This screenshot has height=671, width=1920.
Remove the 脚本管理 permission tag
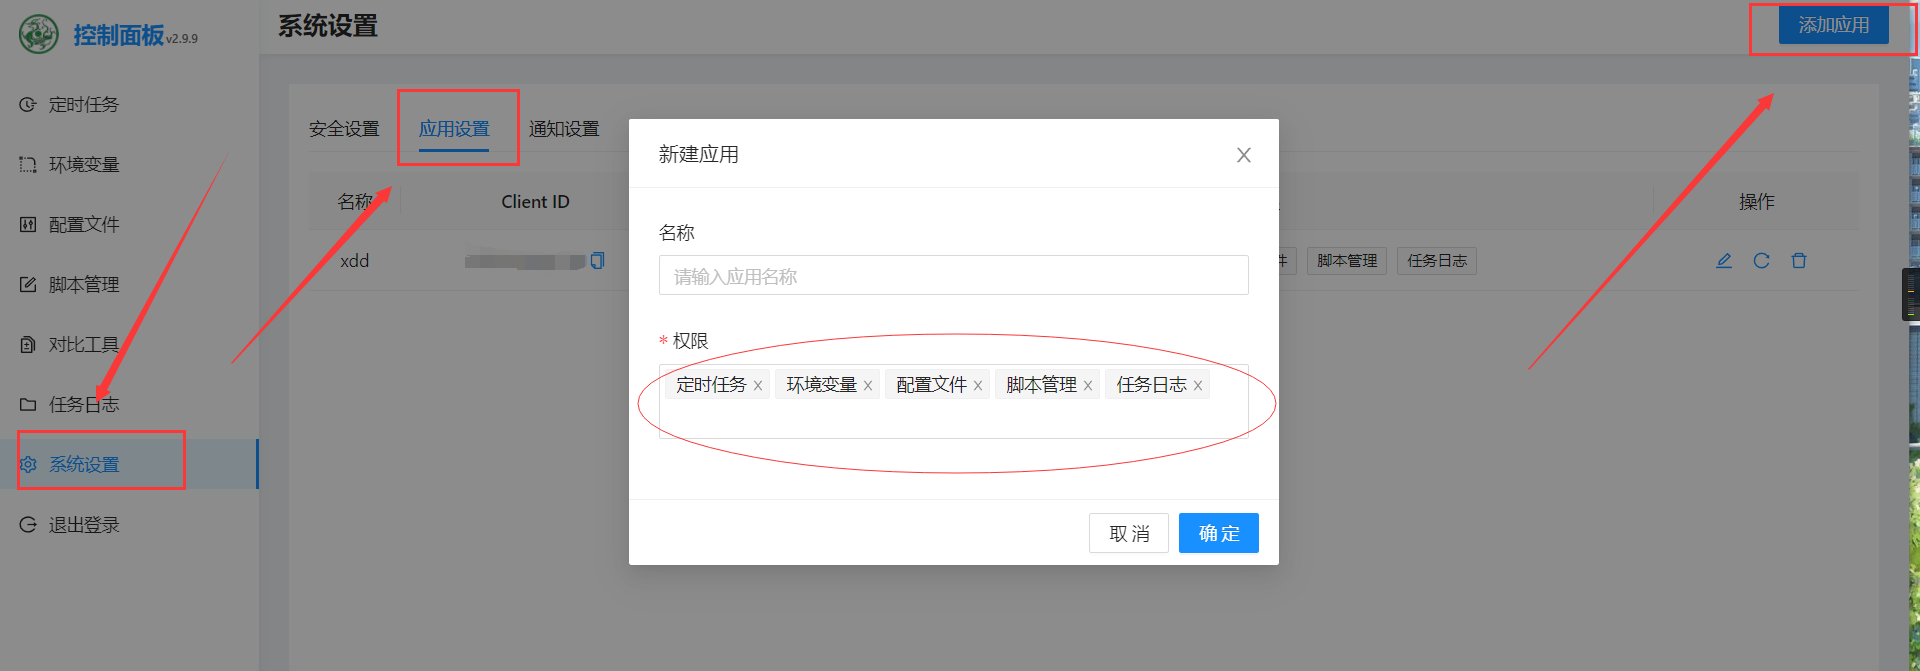tap(1088, 386)
